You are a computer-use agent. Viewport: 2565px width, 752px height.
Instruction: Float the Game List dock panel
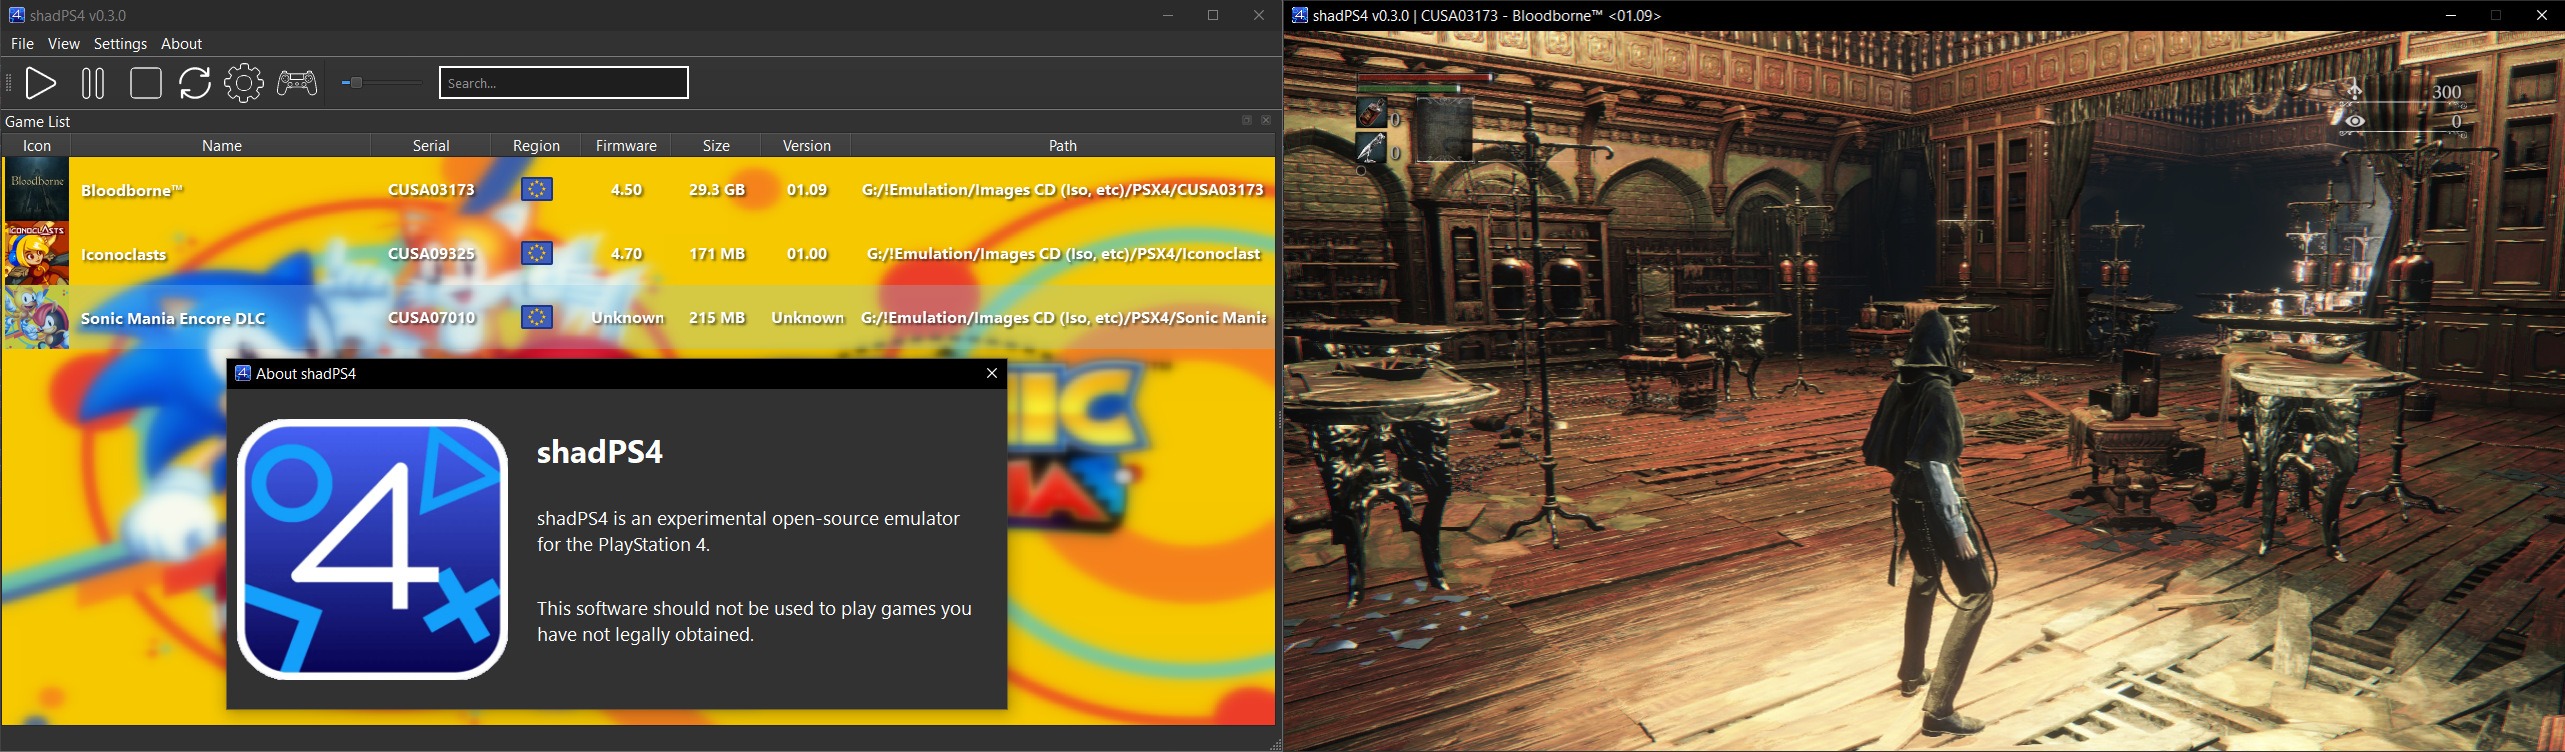point(1247,121)
